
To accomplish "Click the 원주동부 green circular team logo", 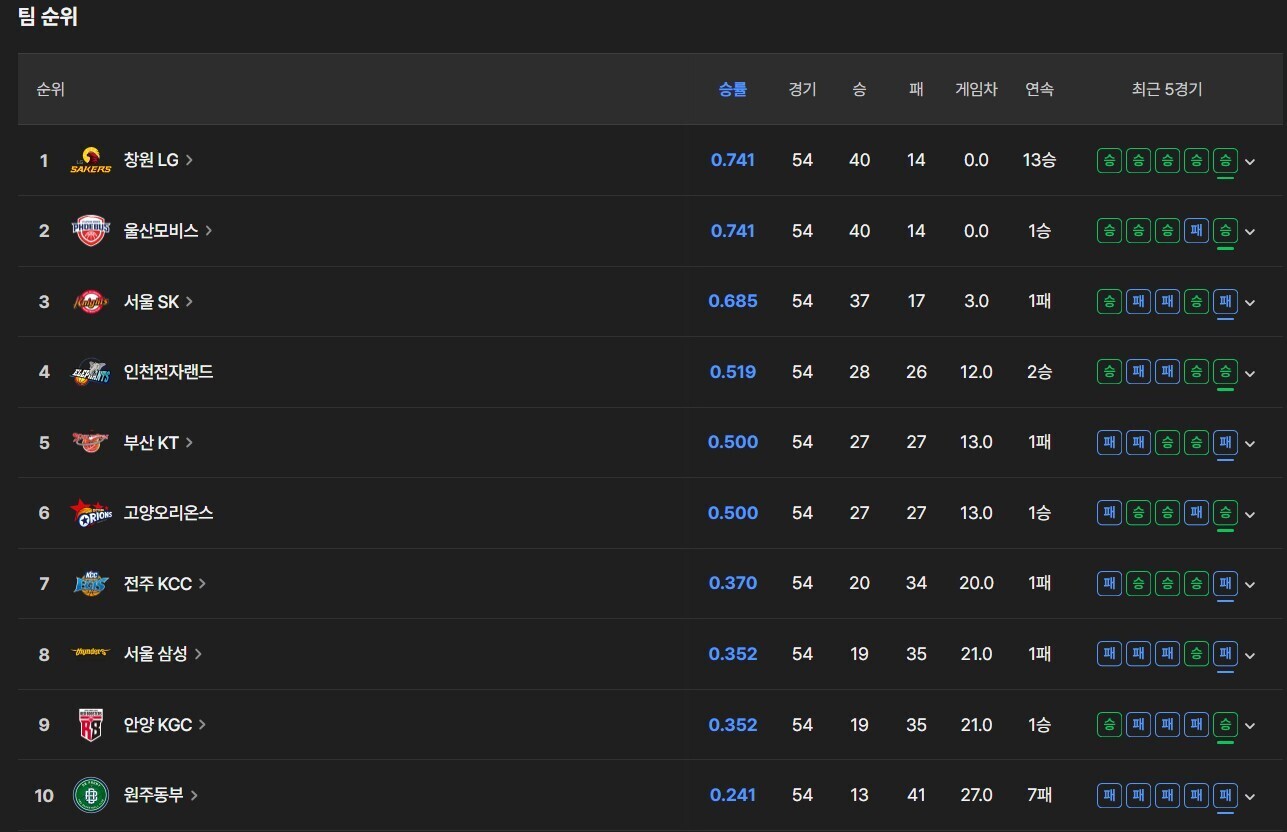I will click(x=91, y=795).
